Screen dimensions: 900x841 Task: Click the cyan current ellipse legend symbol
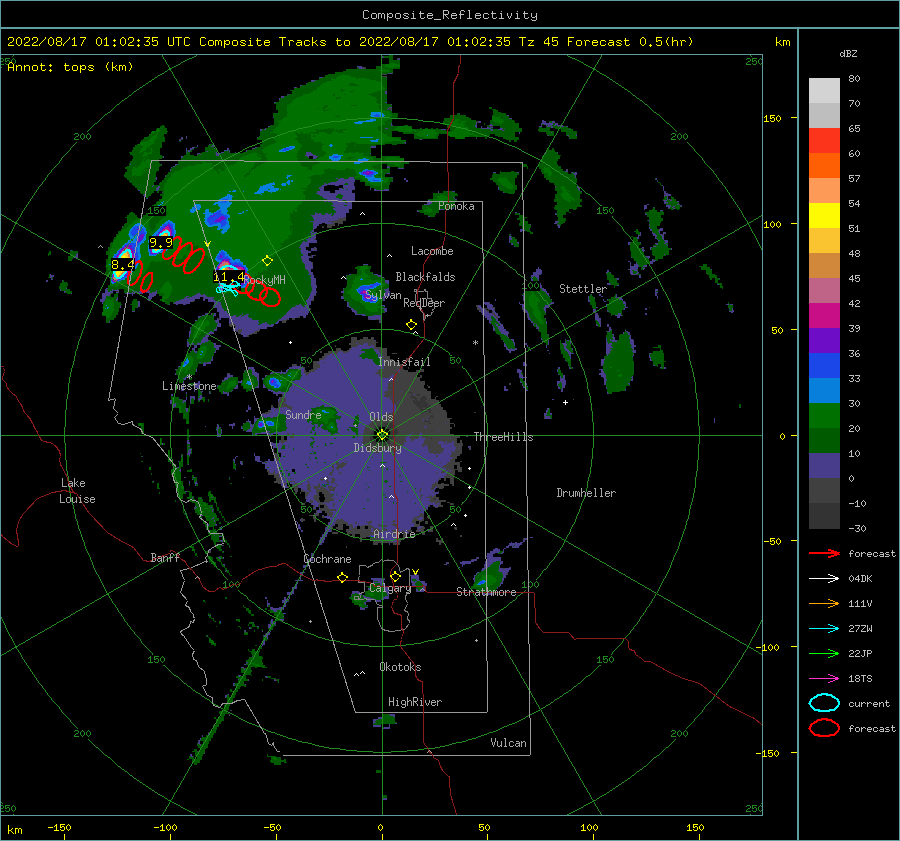824,703
